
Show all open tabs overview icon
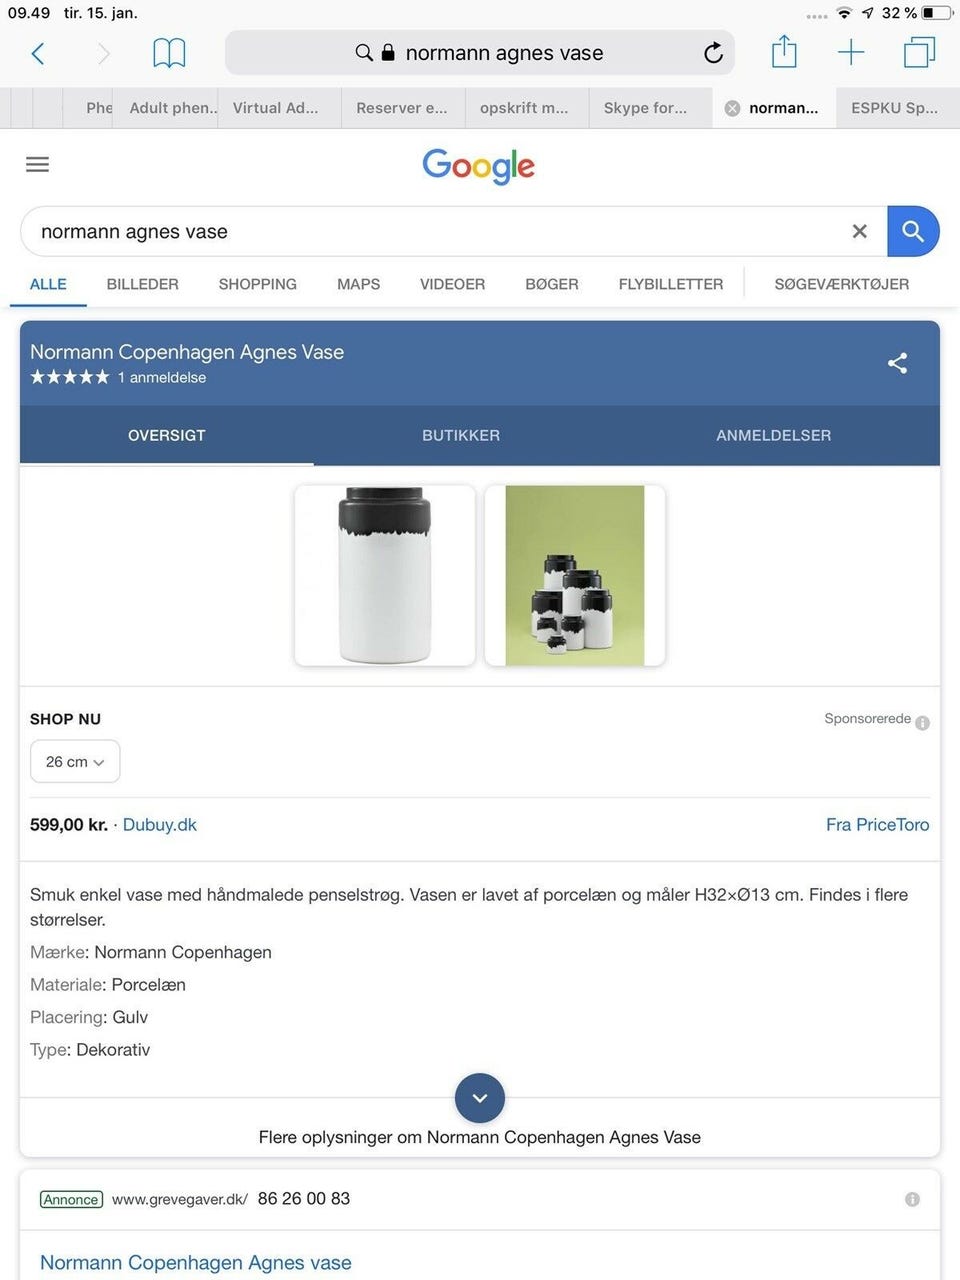click(918, 52)
